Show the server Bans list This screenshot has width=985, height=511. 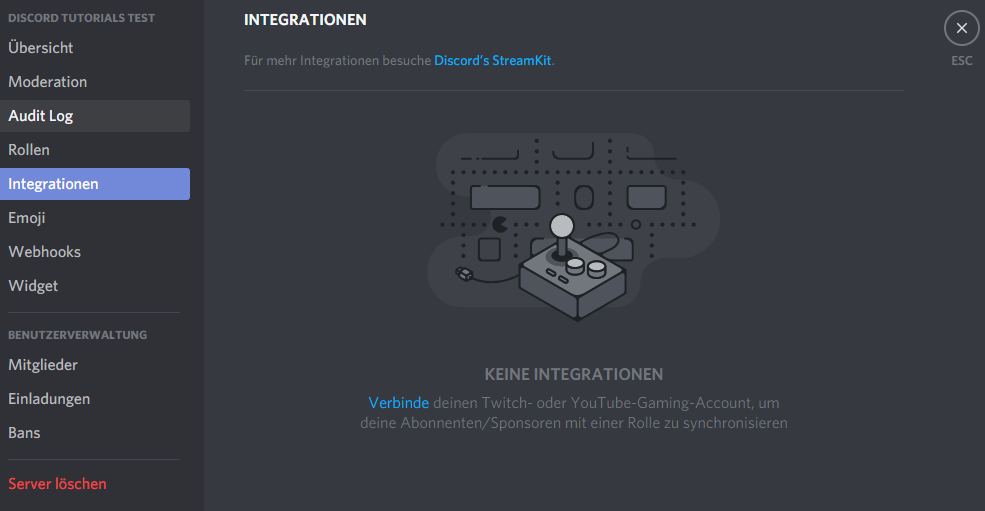coord(24,433)
